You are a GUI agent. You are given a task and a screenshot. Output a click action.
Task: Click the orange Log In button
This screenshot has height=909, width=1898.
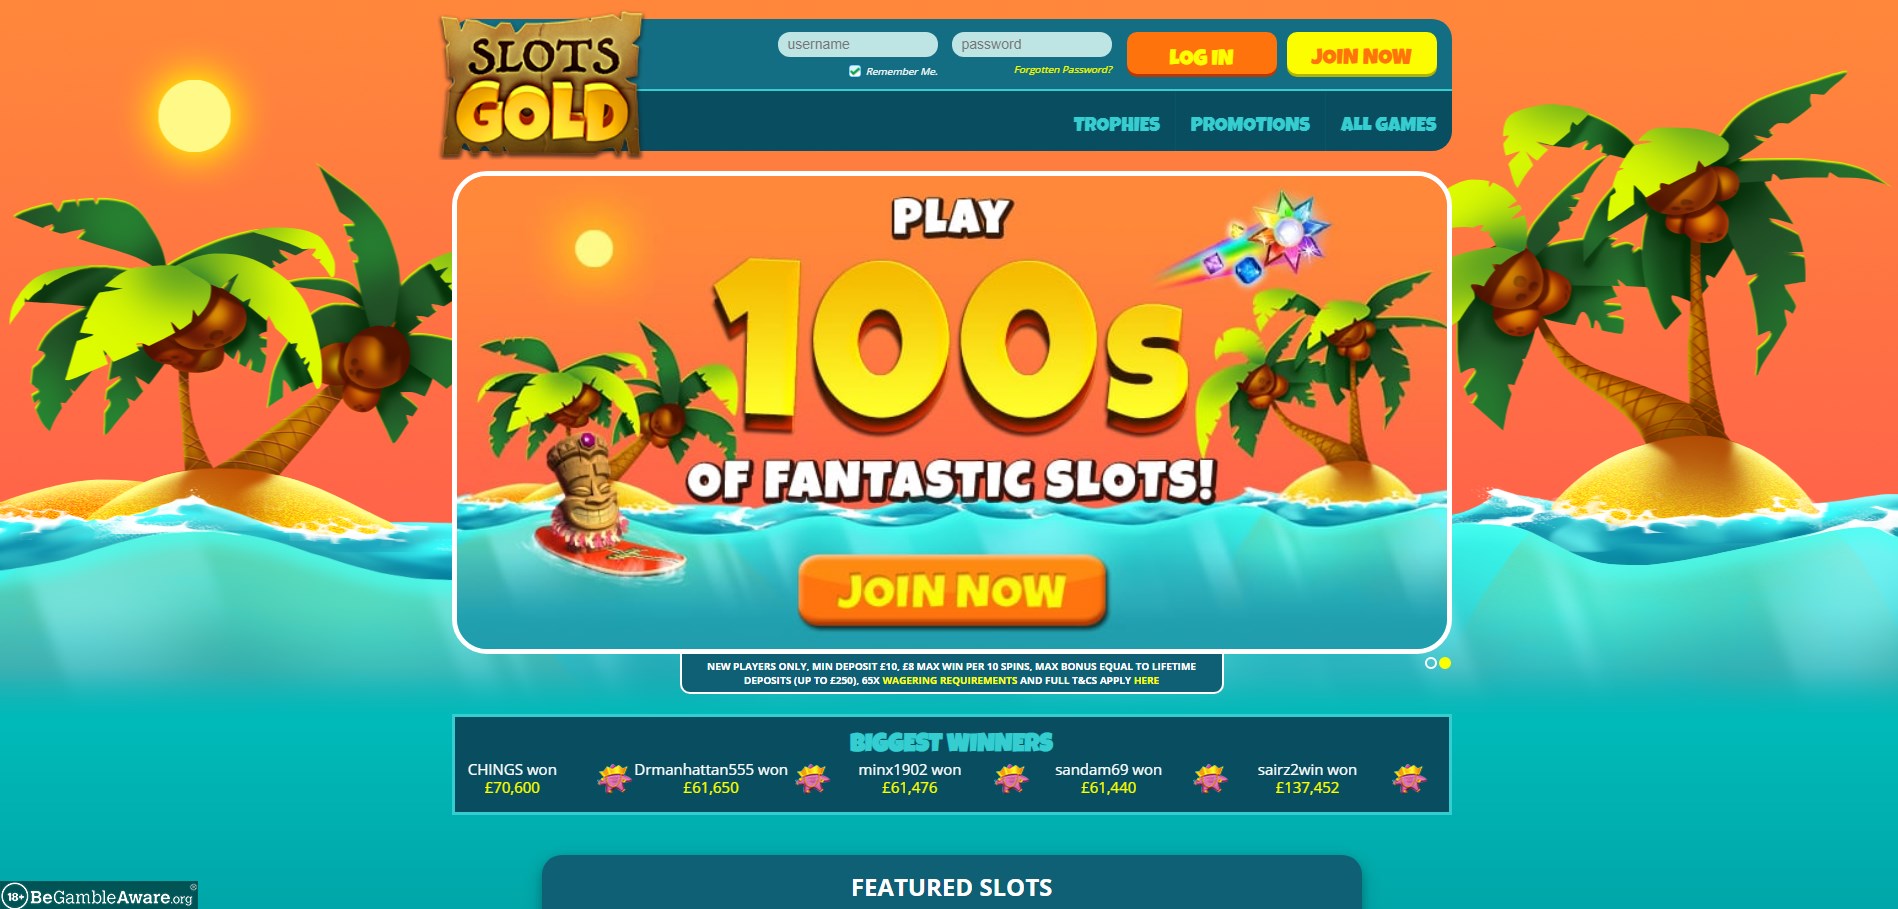coord(1202,54)
